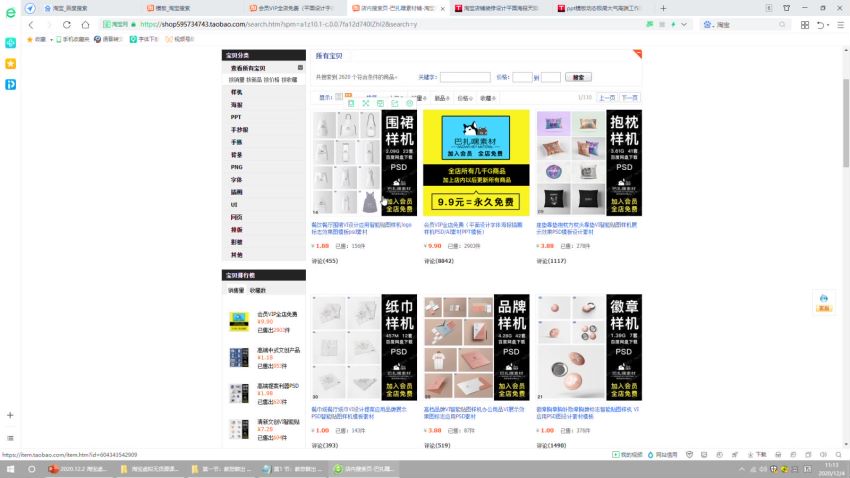Open the yellow 9.9元=永久免费 product thumbnail

tap(476, 163)
